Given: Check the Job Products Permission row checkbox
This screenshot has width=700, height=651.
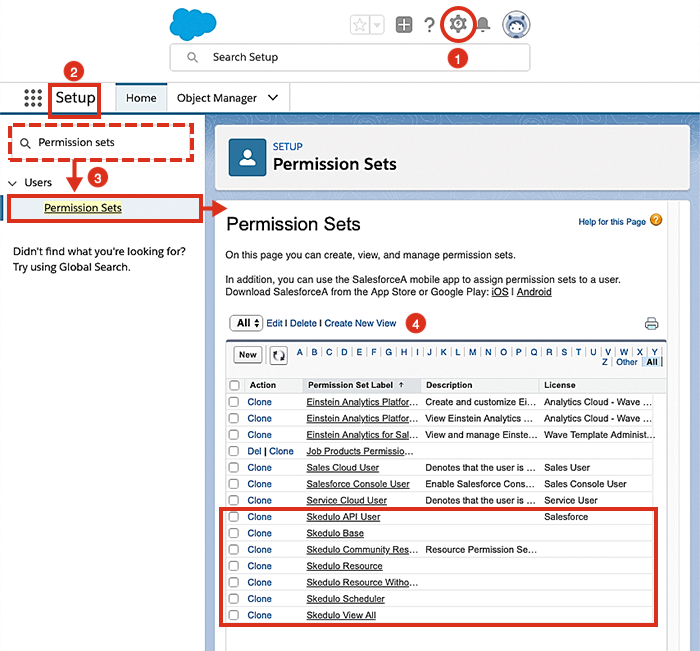Looking at the screenshot, I should 233,451.
